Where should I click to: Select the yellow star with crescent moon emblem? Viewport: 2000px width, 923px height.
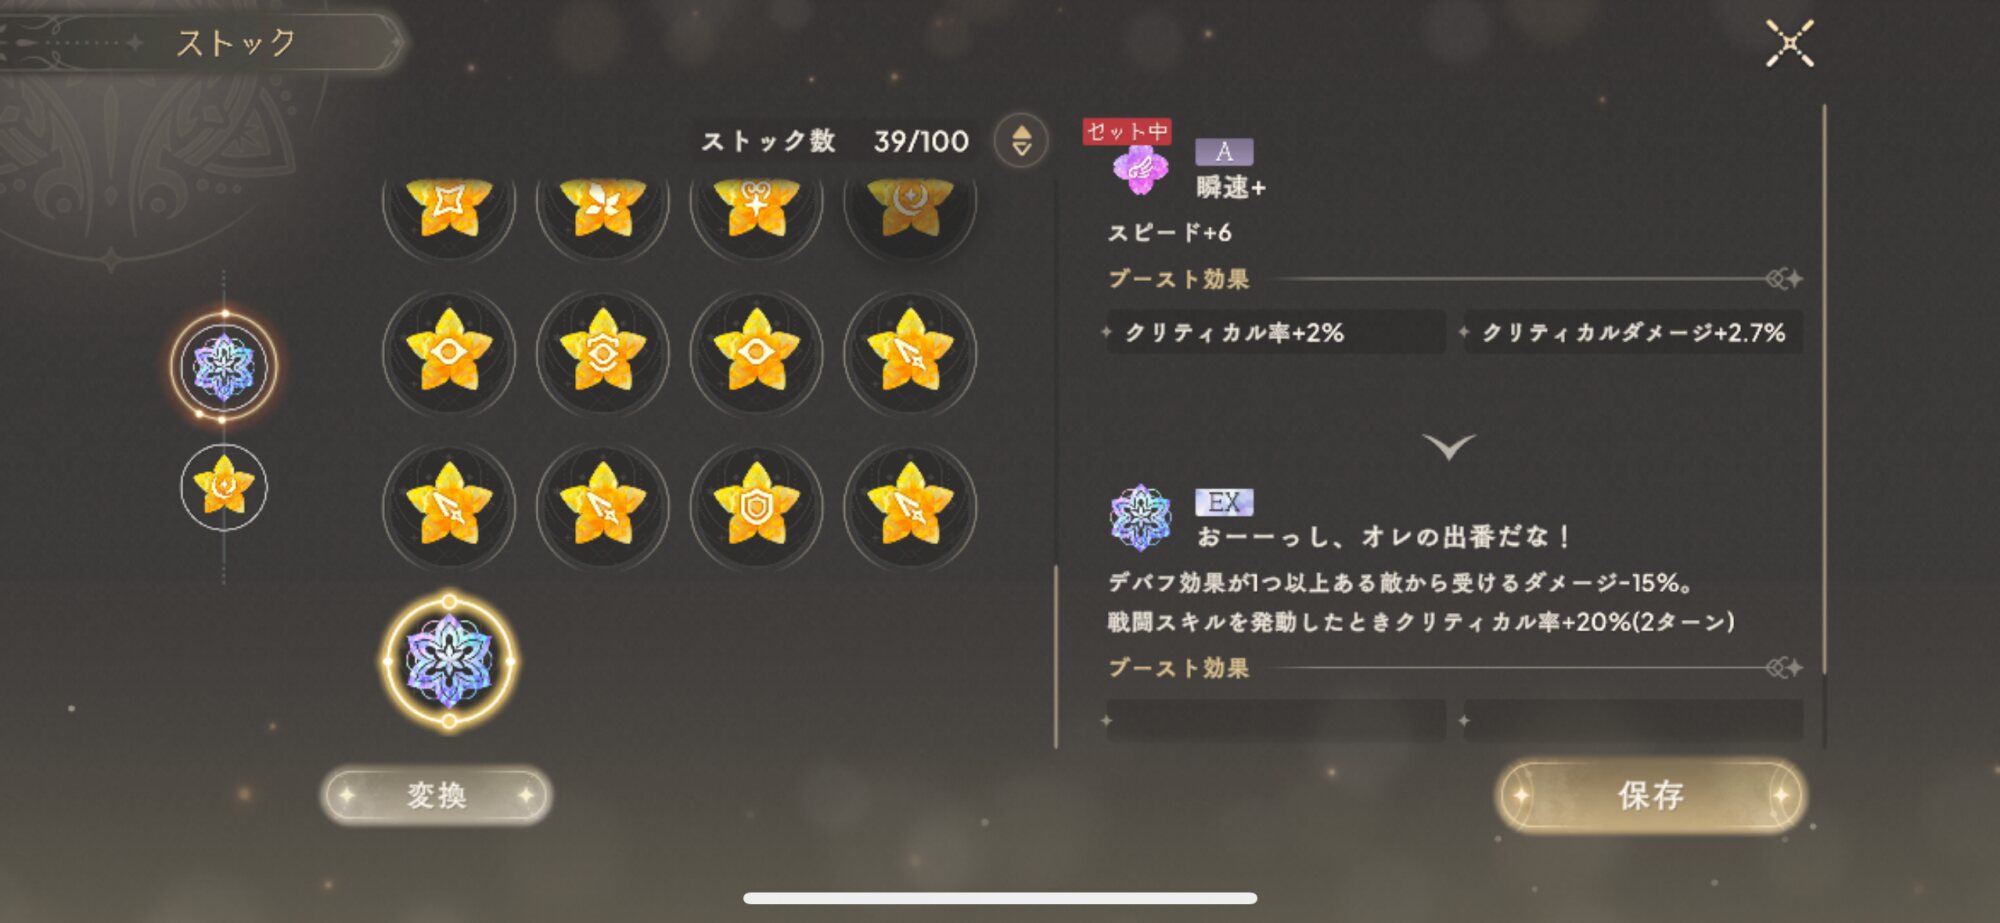click(909, 205)
